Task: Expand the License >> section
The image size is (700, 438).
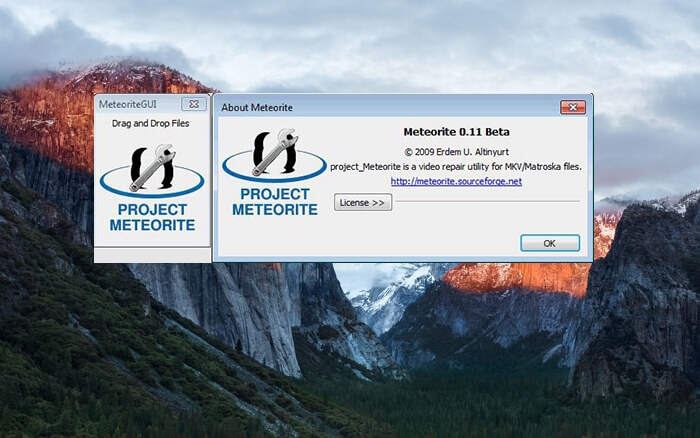Action: coord(362,202)
